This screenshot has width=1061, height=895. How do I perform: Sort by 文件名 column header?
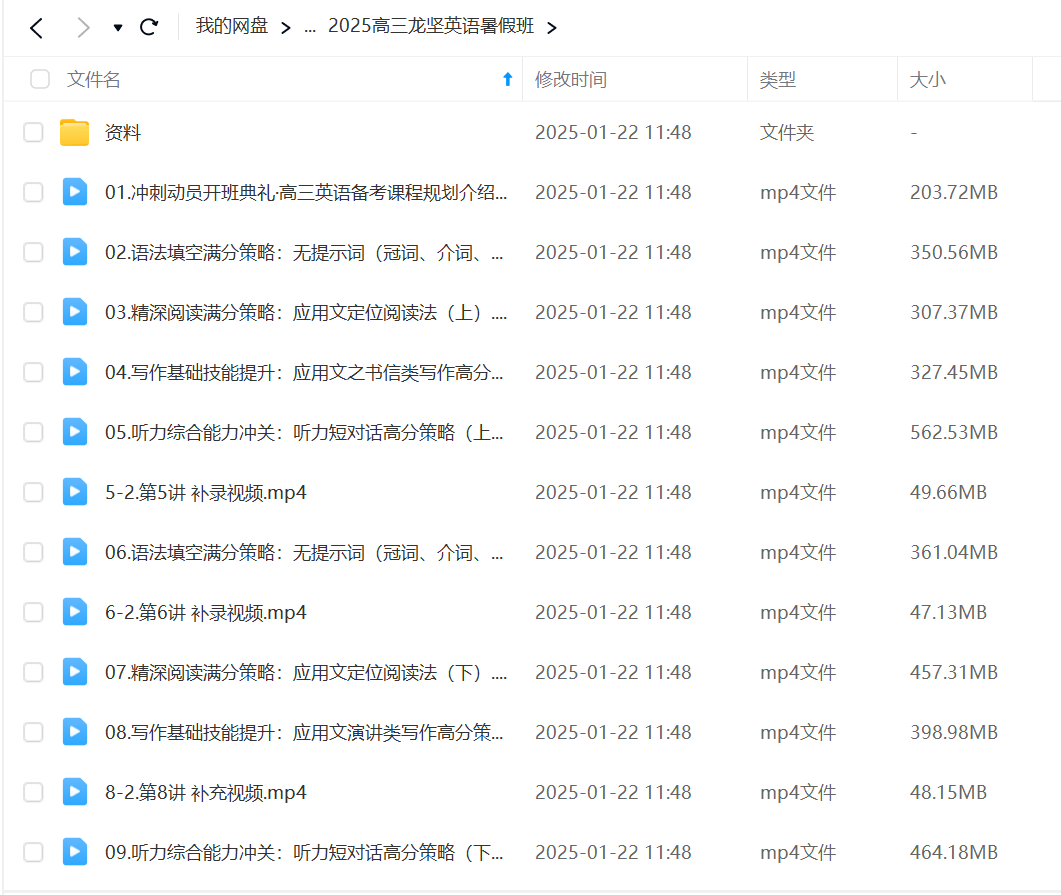(x=93, y=79)
